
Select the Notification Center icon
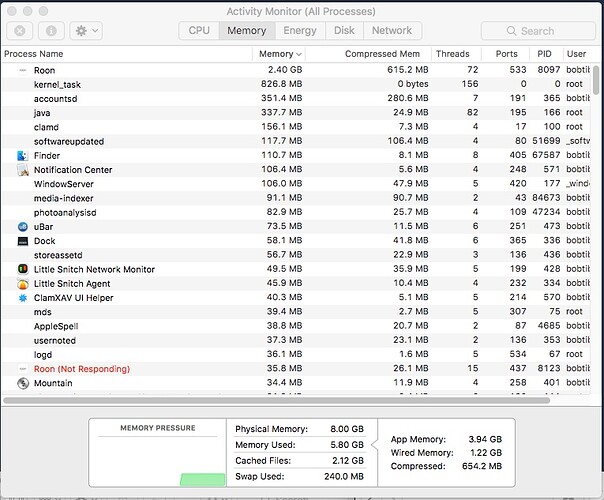coord(23,170)
